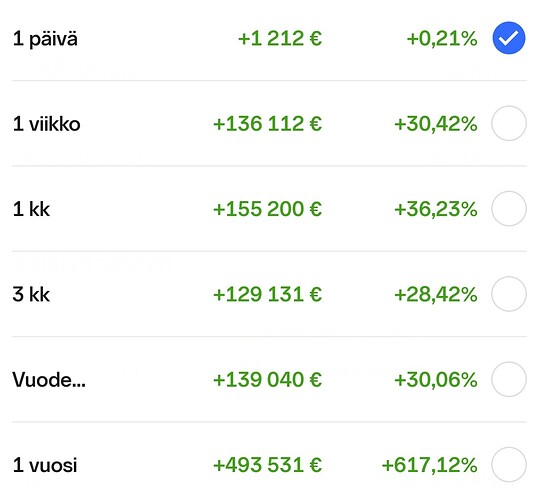Click the +155 200 € amount

268,209
